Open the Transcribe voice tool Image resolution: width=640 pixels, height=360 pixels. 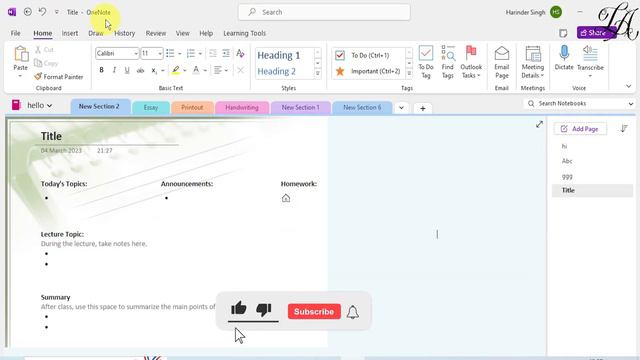(x=590, y=61)
